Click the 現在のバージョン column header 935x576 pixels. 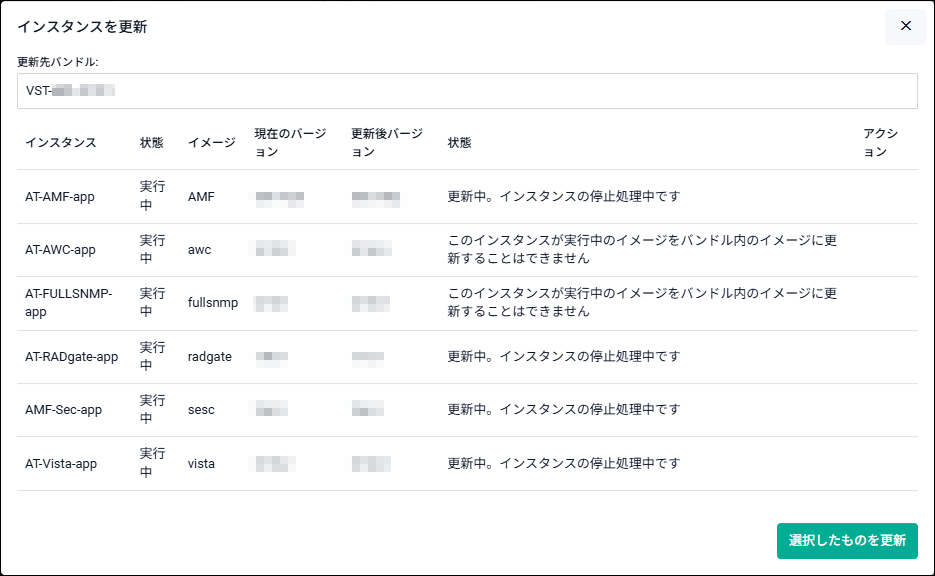coord(290,143)
